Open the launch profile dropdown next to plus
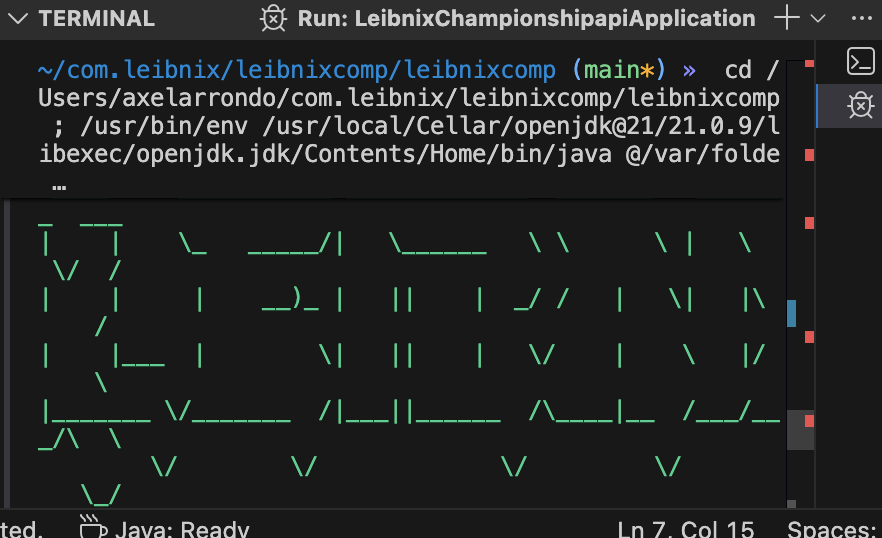Viewport: 882px width, 538px height. [818, 18]
